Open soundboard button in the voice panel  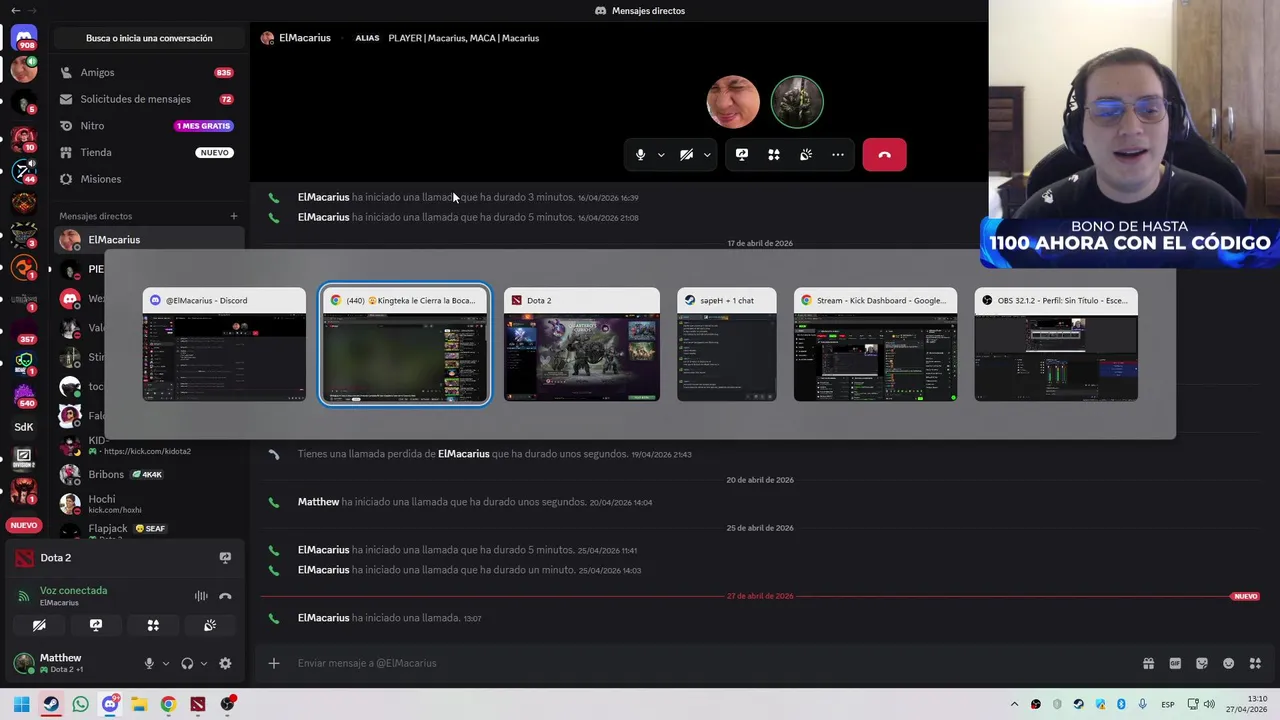pyautogui.click(x=210, y=625)
